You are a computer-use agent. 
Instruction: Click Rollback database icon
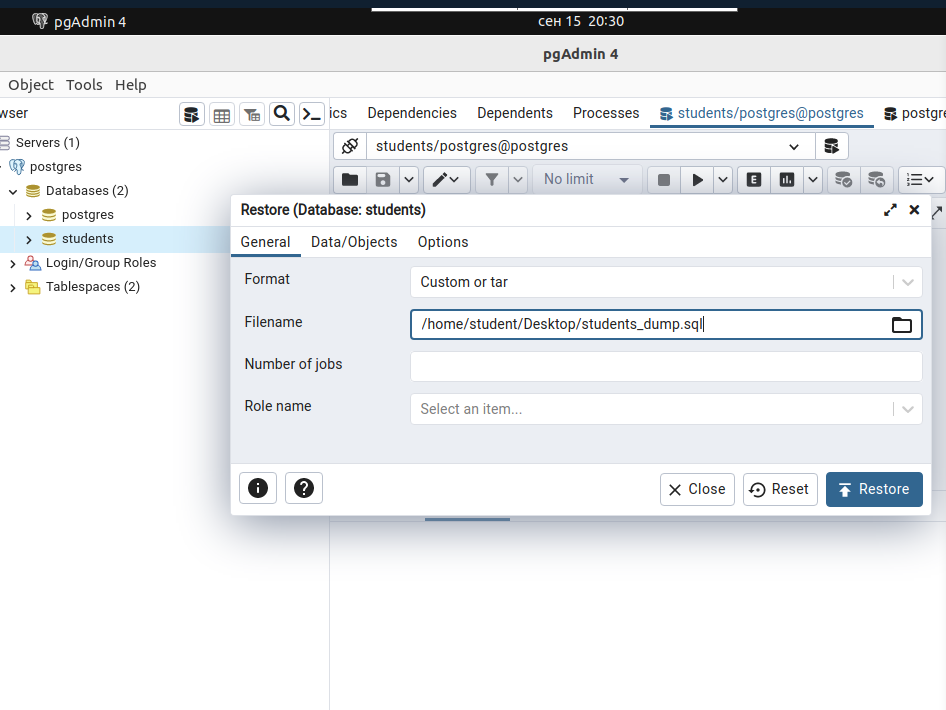[876, 180]
